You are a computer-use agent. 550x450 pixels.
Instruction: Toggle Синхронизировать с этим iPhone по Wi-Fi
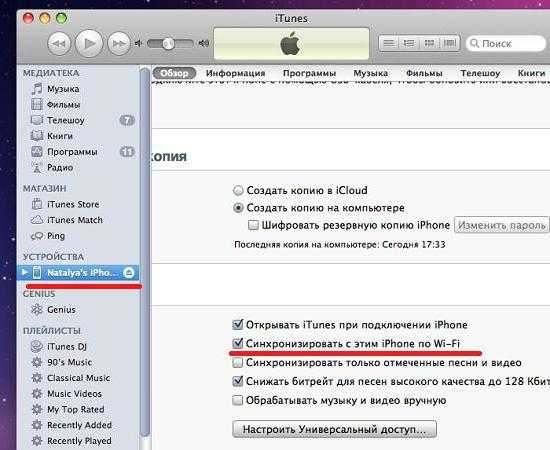click(x=238, y=343)
